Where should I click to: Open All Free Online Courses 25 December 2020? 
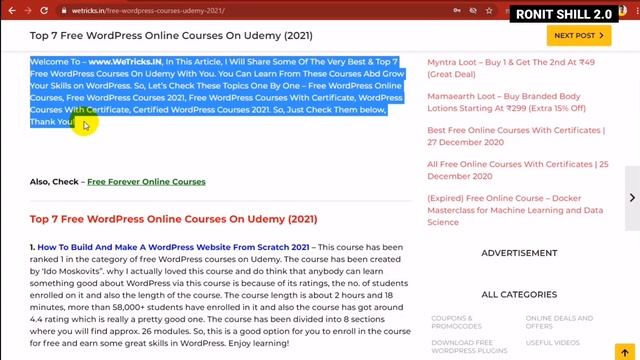click(x=518, y=170)
